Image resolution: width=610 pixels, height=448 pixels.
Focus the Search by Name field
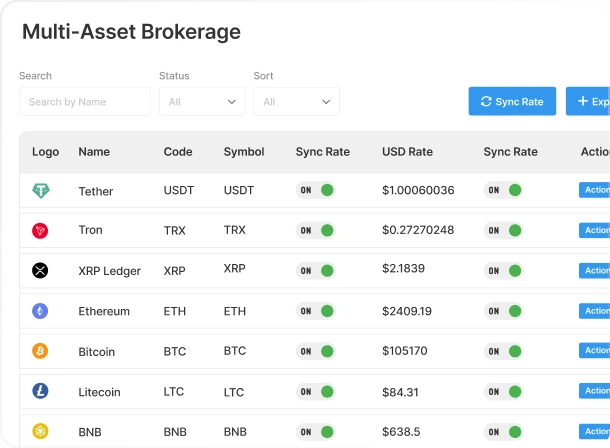[85, 102]
